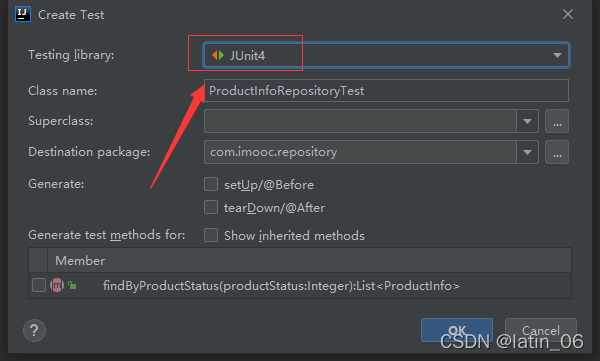Expand the Superclass dropdown arrow
Viewport: 600px width, 361px height.
pyautogui.click(x=527, y=121)
